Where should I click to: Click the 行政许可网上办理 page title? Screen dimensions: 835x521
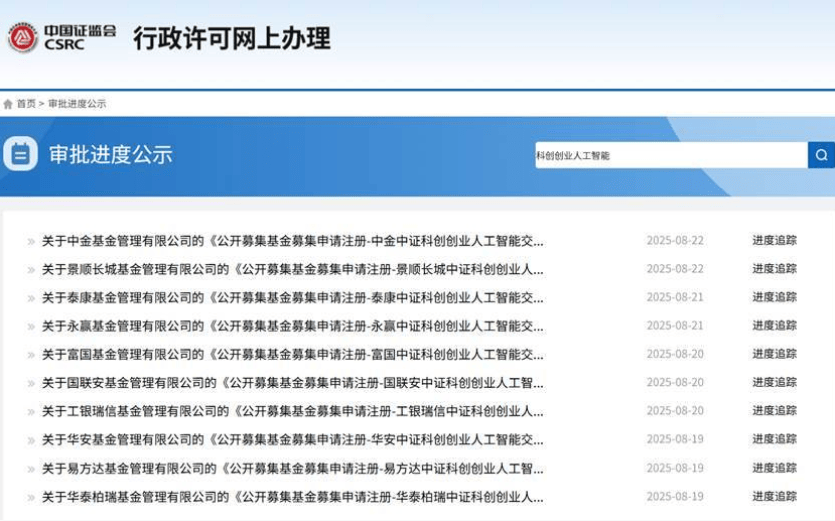[x=232, y=38]
